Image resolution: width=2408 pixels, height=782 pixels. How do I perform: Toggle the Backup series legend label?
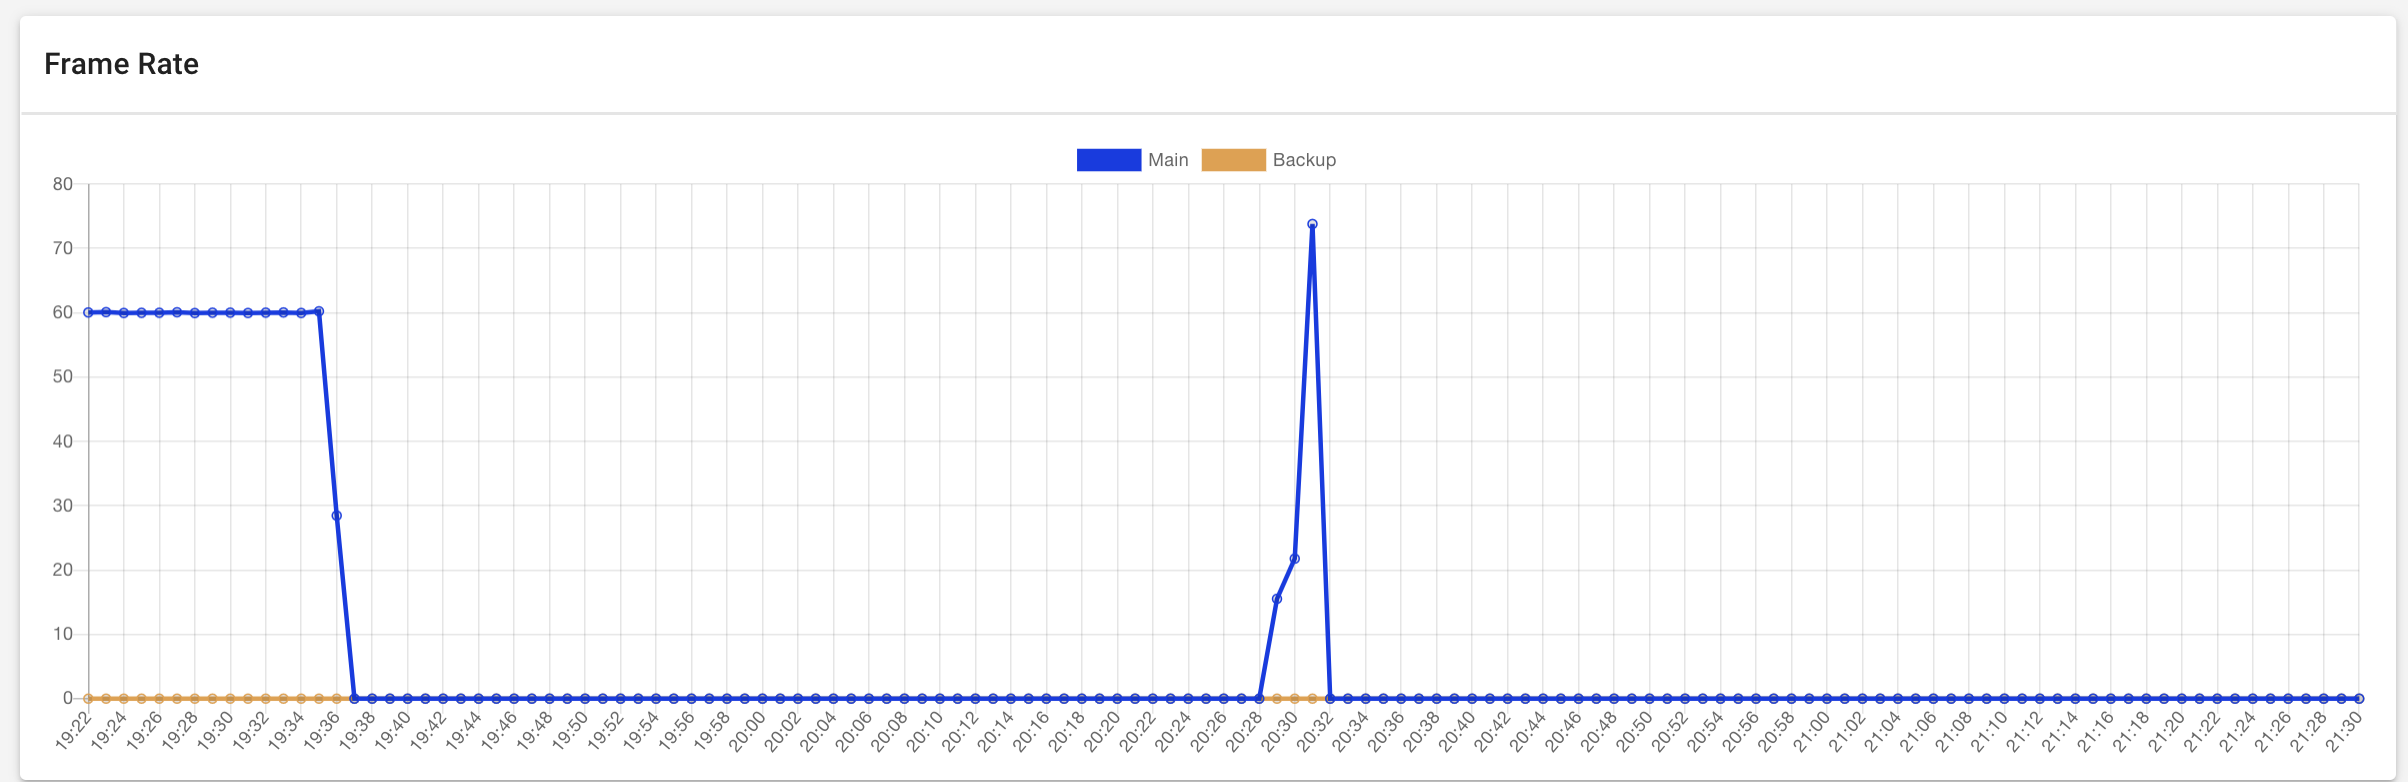coord(1303,160)
